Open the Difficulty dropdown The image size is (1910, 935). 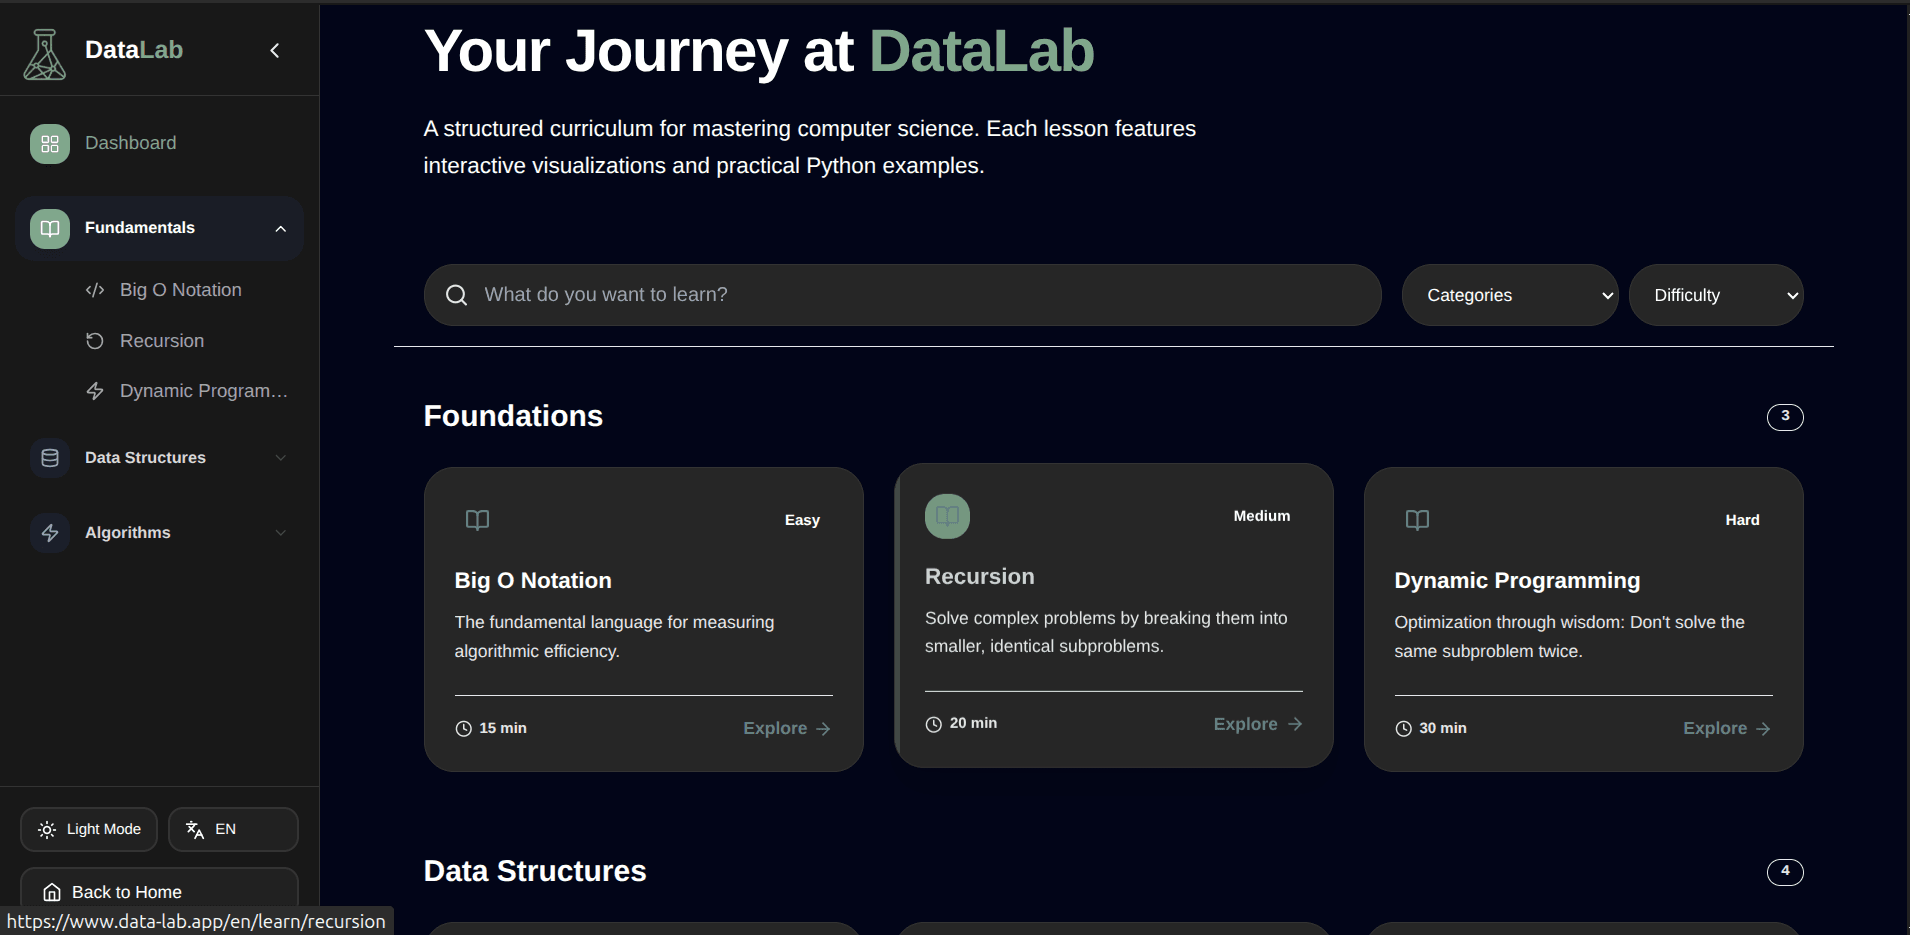click(x=1716, y=295)
